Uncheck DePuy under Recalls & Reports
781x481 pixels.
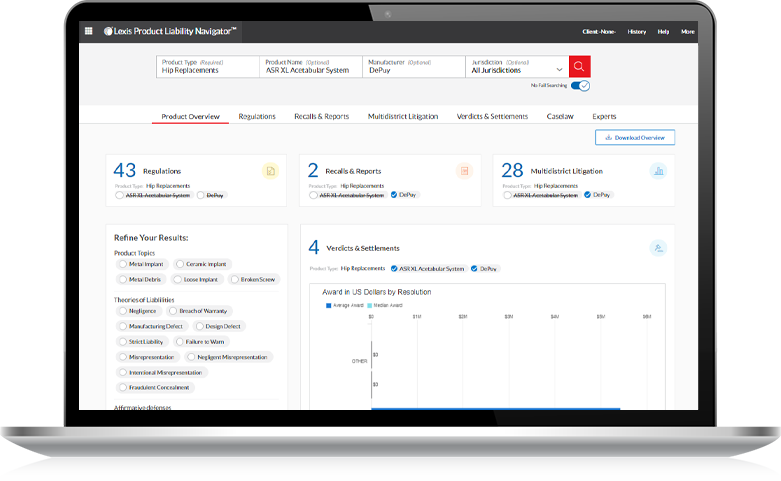[x=394, y=195]
